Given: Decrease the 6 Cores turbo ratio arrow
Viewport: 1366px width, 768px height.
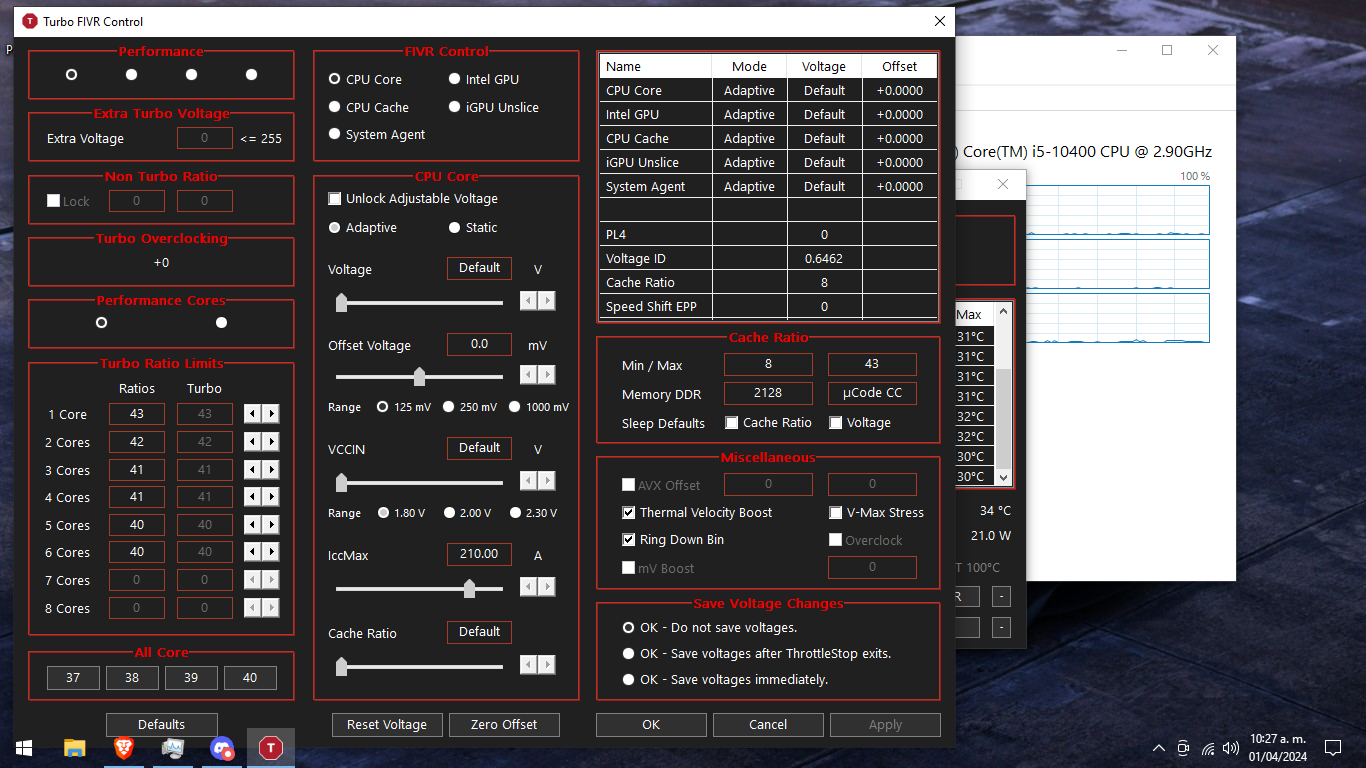Looking at the screenshot, I should click(253, 552).
